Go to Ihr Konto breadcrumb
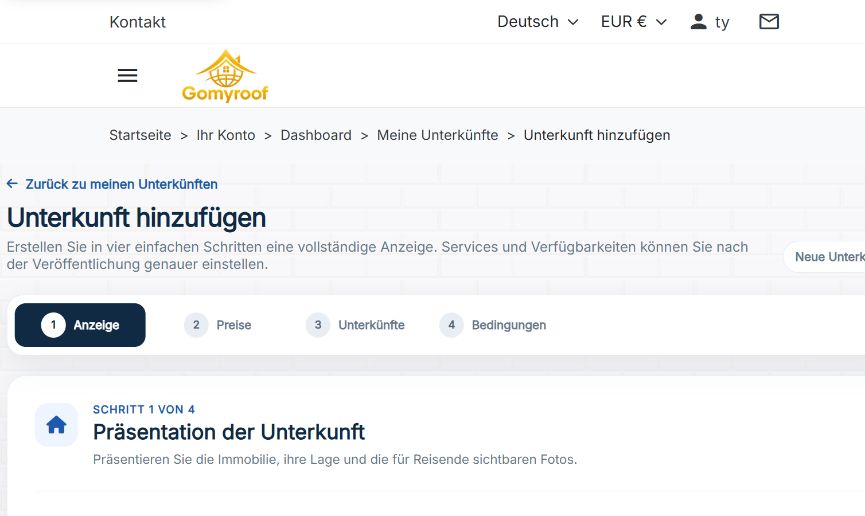The image size is (865, 516). coord(226,135)
